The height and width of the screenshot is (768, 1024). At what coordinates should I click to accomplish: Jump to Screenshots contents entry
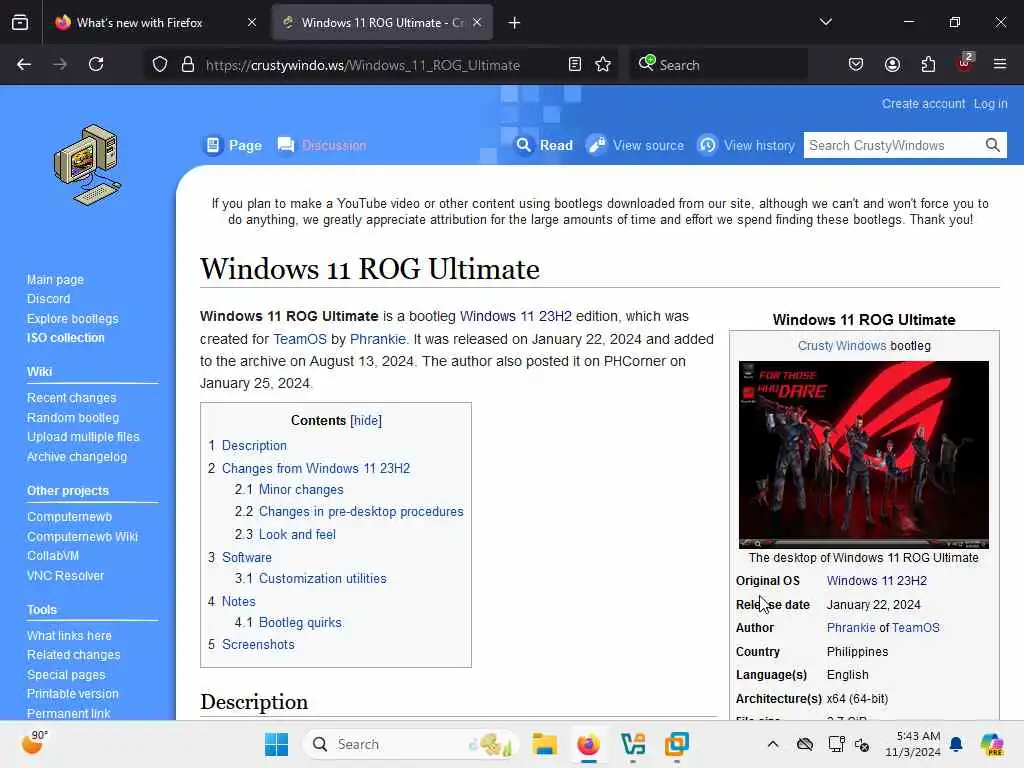tap(258, 645)
